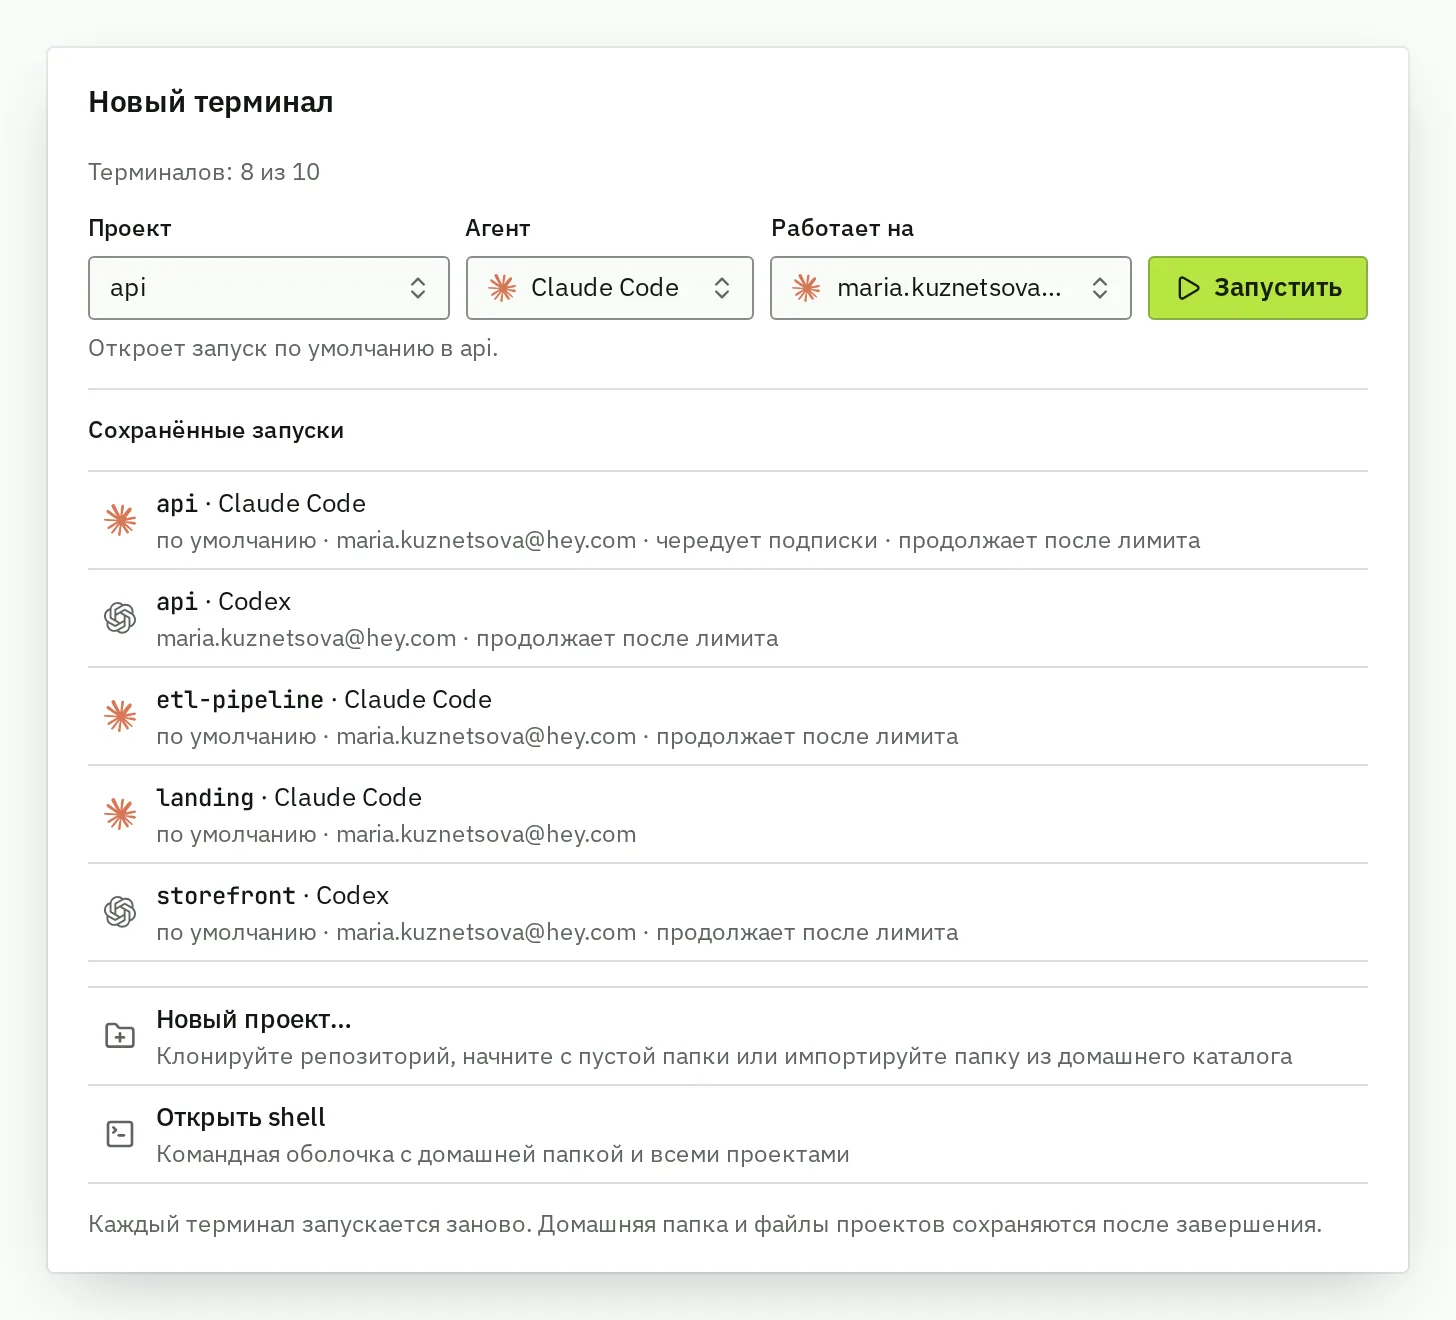Viewport: 1456px width, 1320px height.
Task: Click the Claude icon of landing row
Action: 120,814
